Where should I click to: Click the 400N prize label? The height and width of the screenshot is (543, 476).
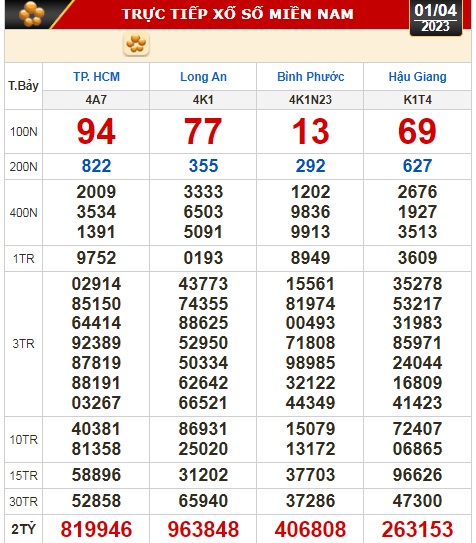click(x=24, y=213)
